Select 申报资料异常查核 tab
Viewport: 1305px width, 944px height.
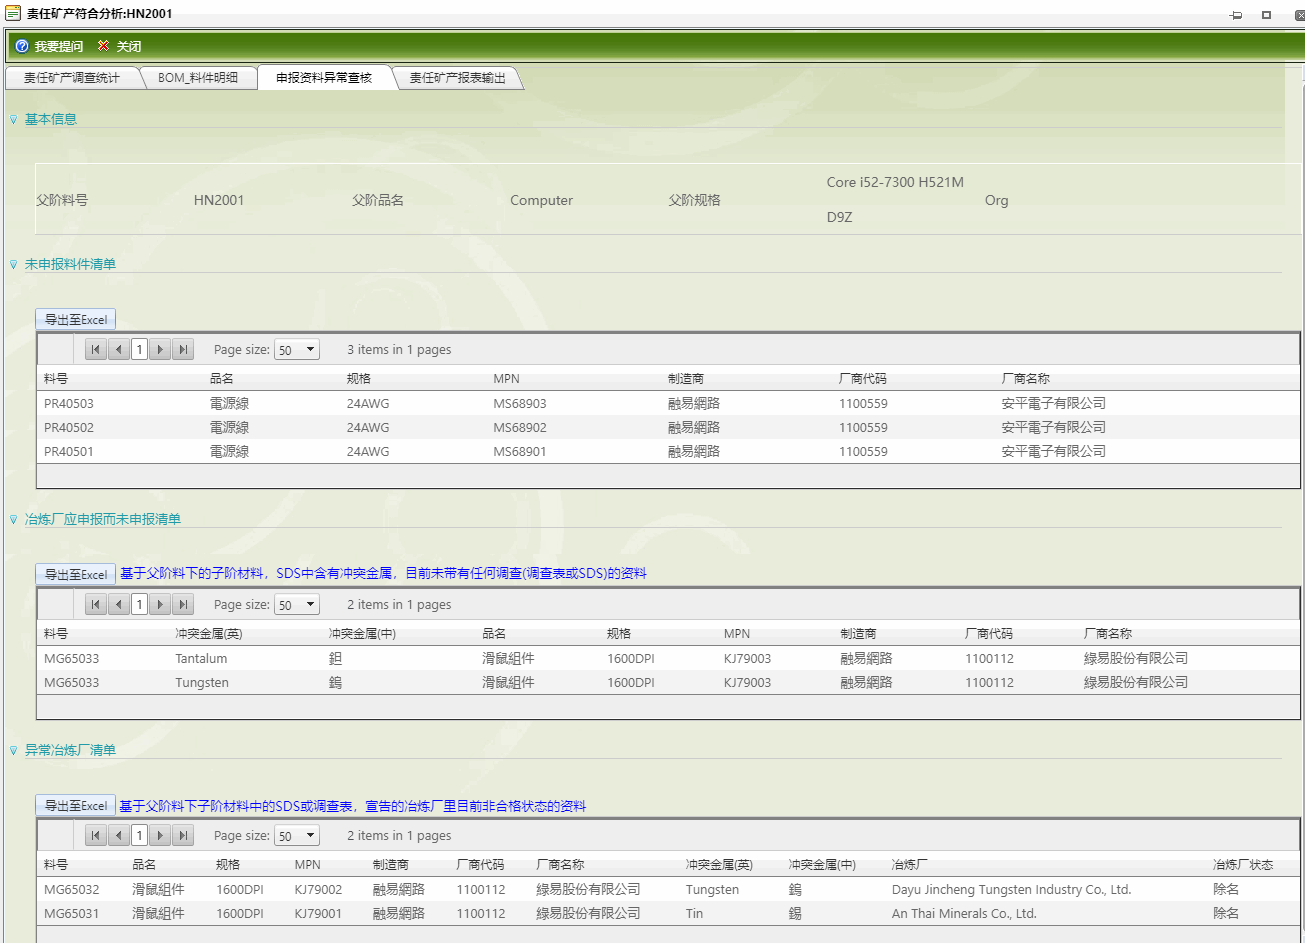click(324, 78)
